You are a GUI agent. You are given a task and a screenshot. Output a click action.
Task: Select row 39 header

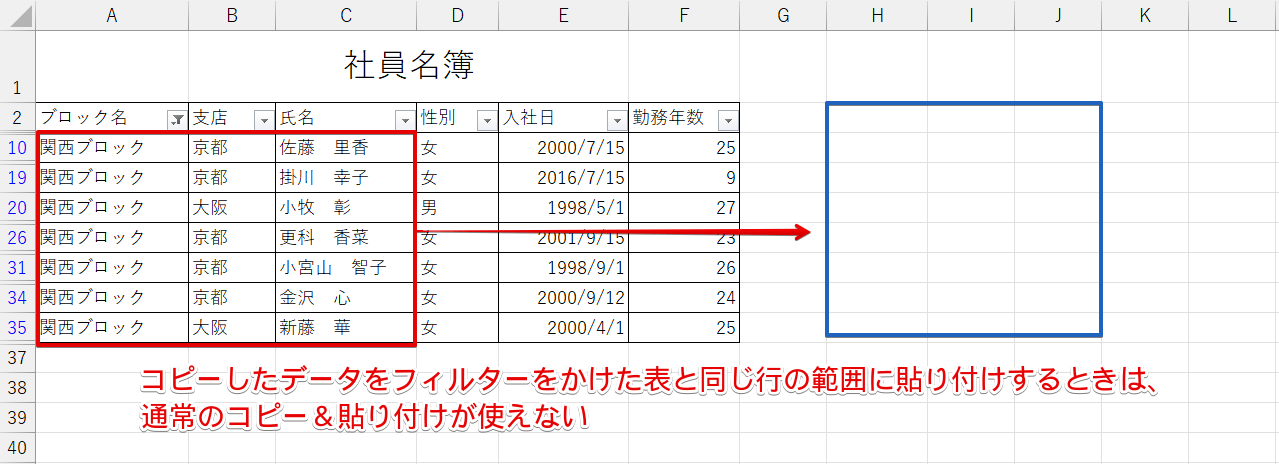pyautogui.click(x=17, y=417)
